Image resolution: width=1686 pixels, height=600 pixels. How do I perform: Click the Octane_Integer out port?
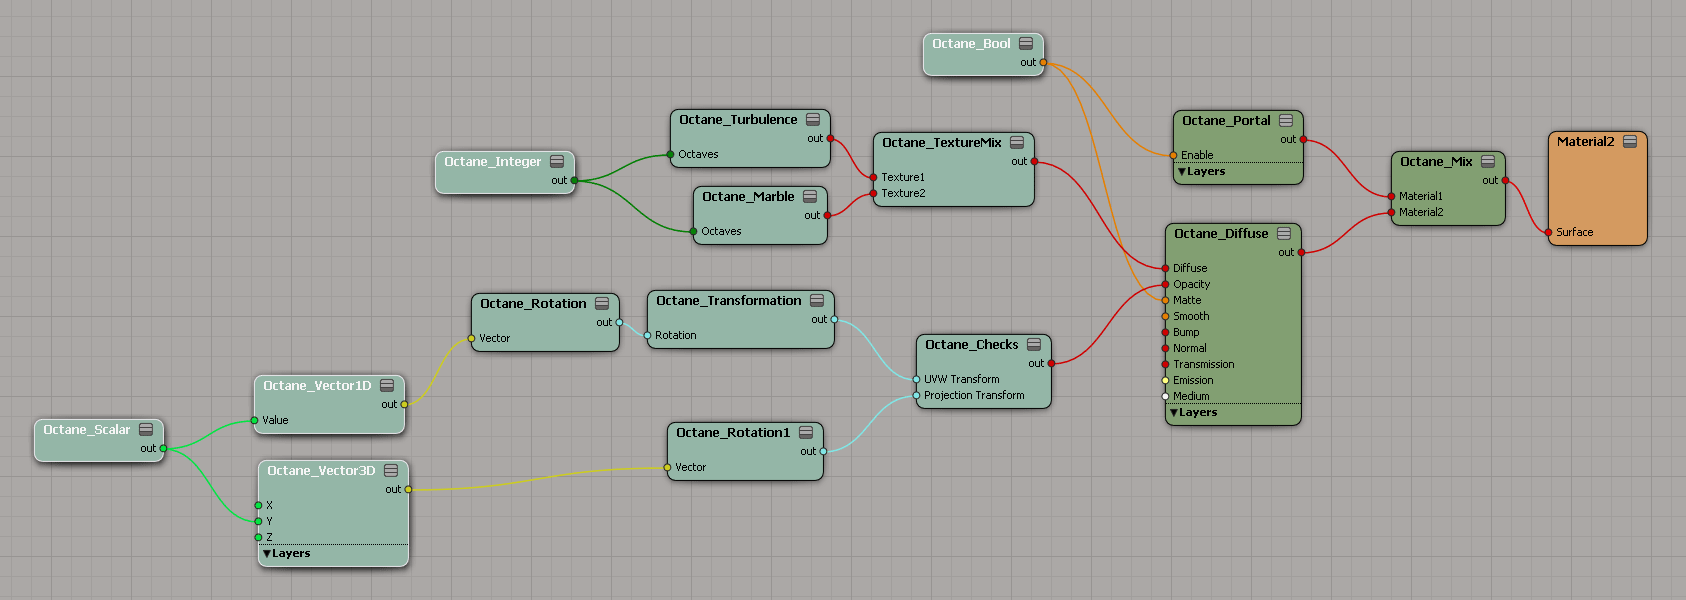click(x=574, y=180)
